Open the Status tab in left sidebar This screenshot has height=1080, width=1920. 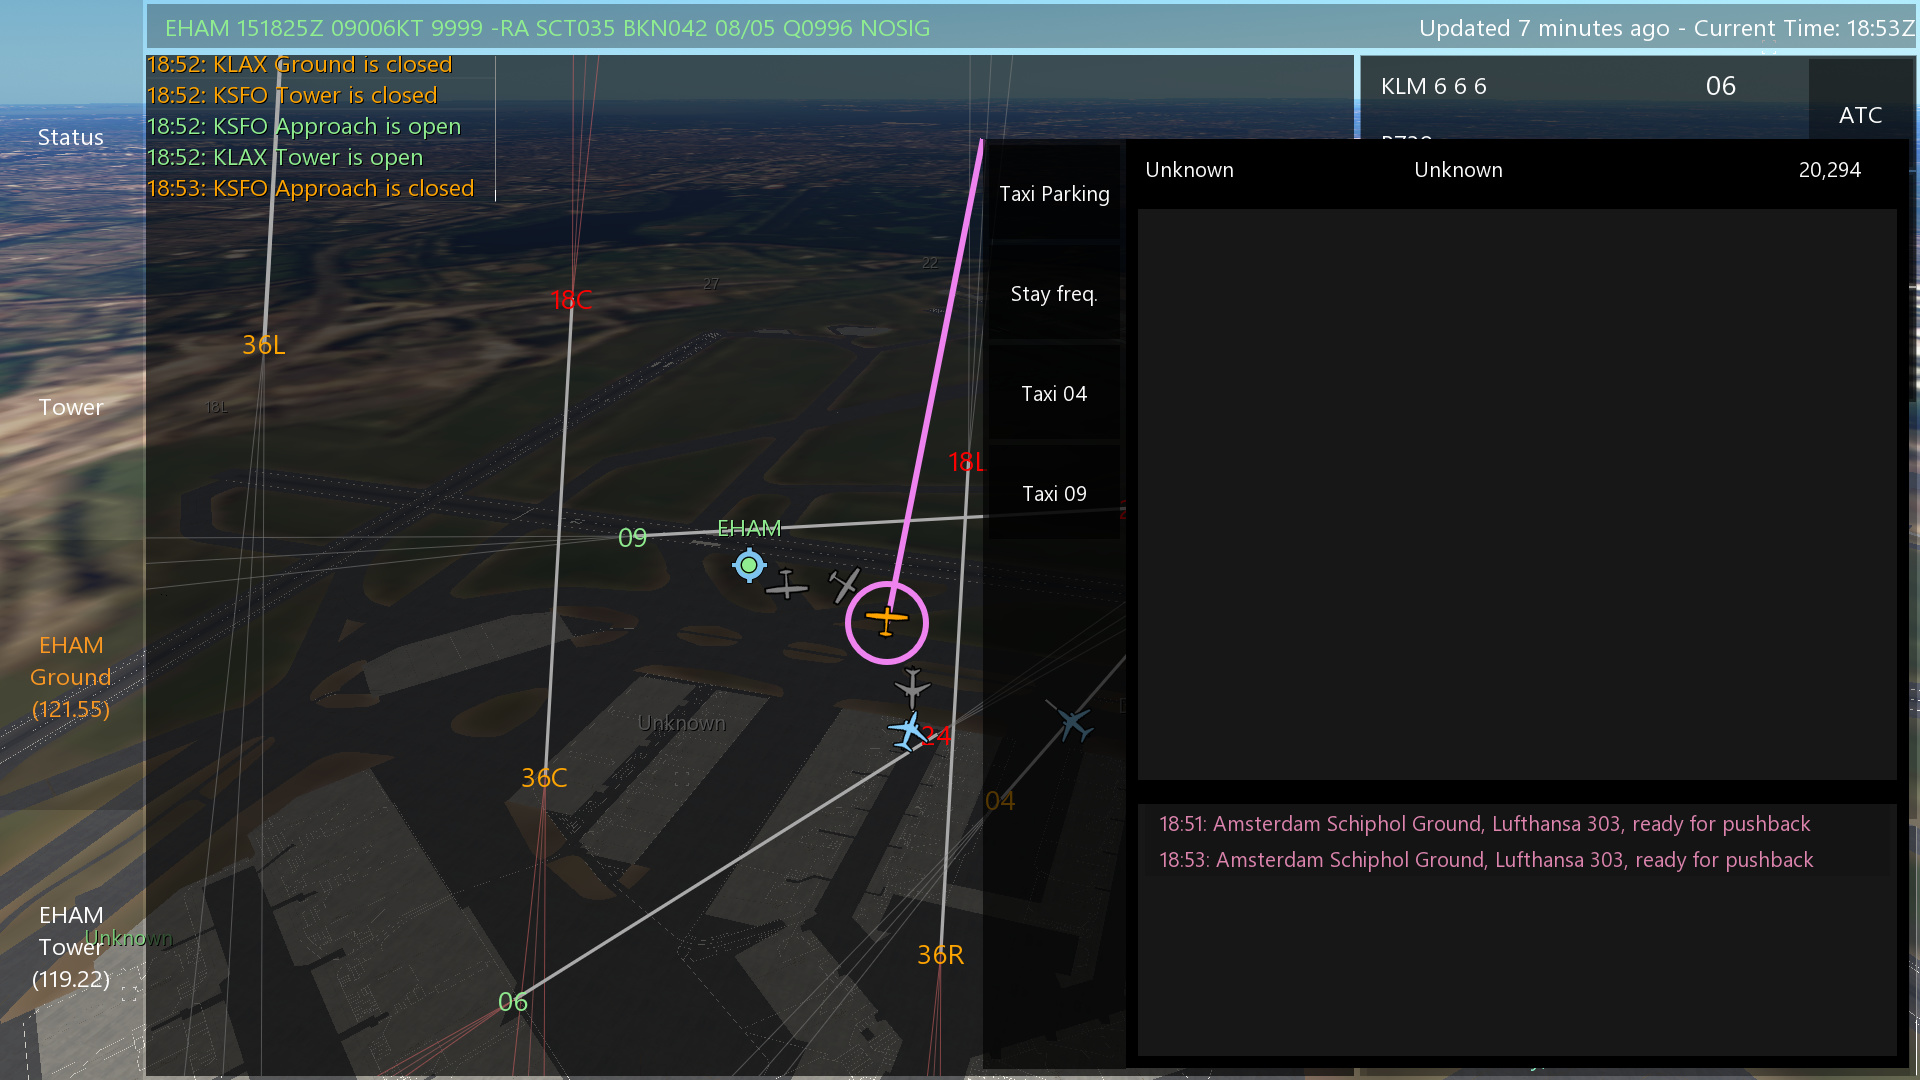(71, 137)
